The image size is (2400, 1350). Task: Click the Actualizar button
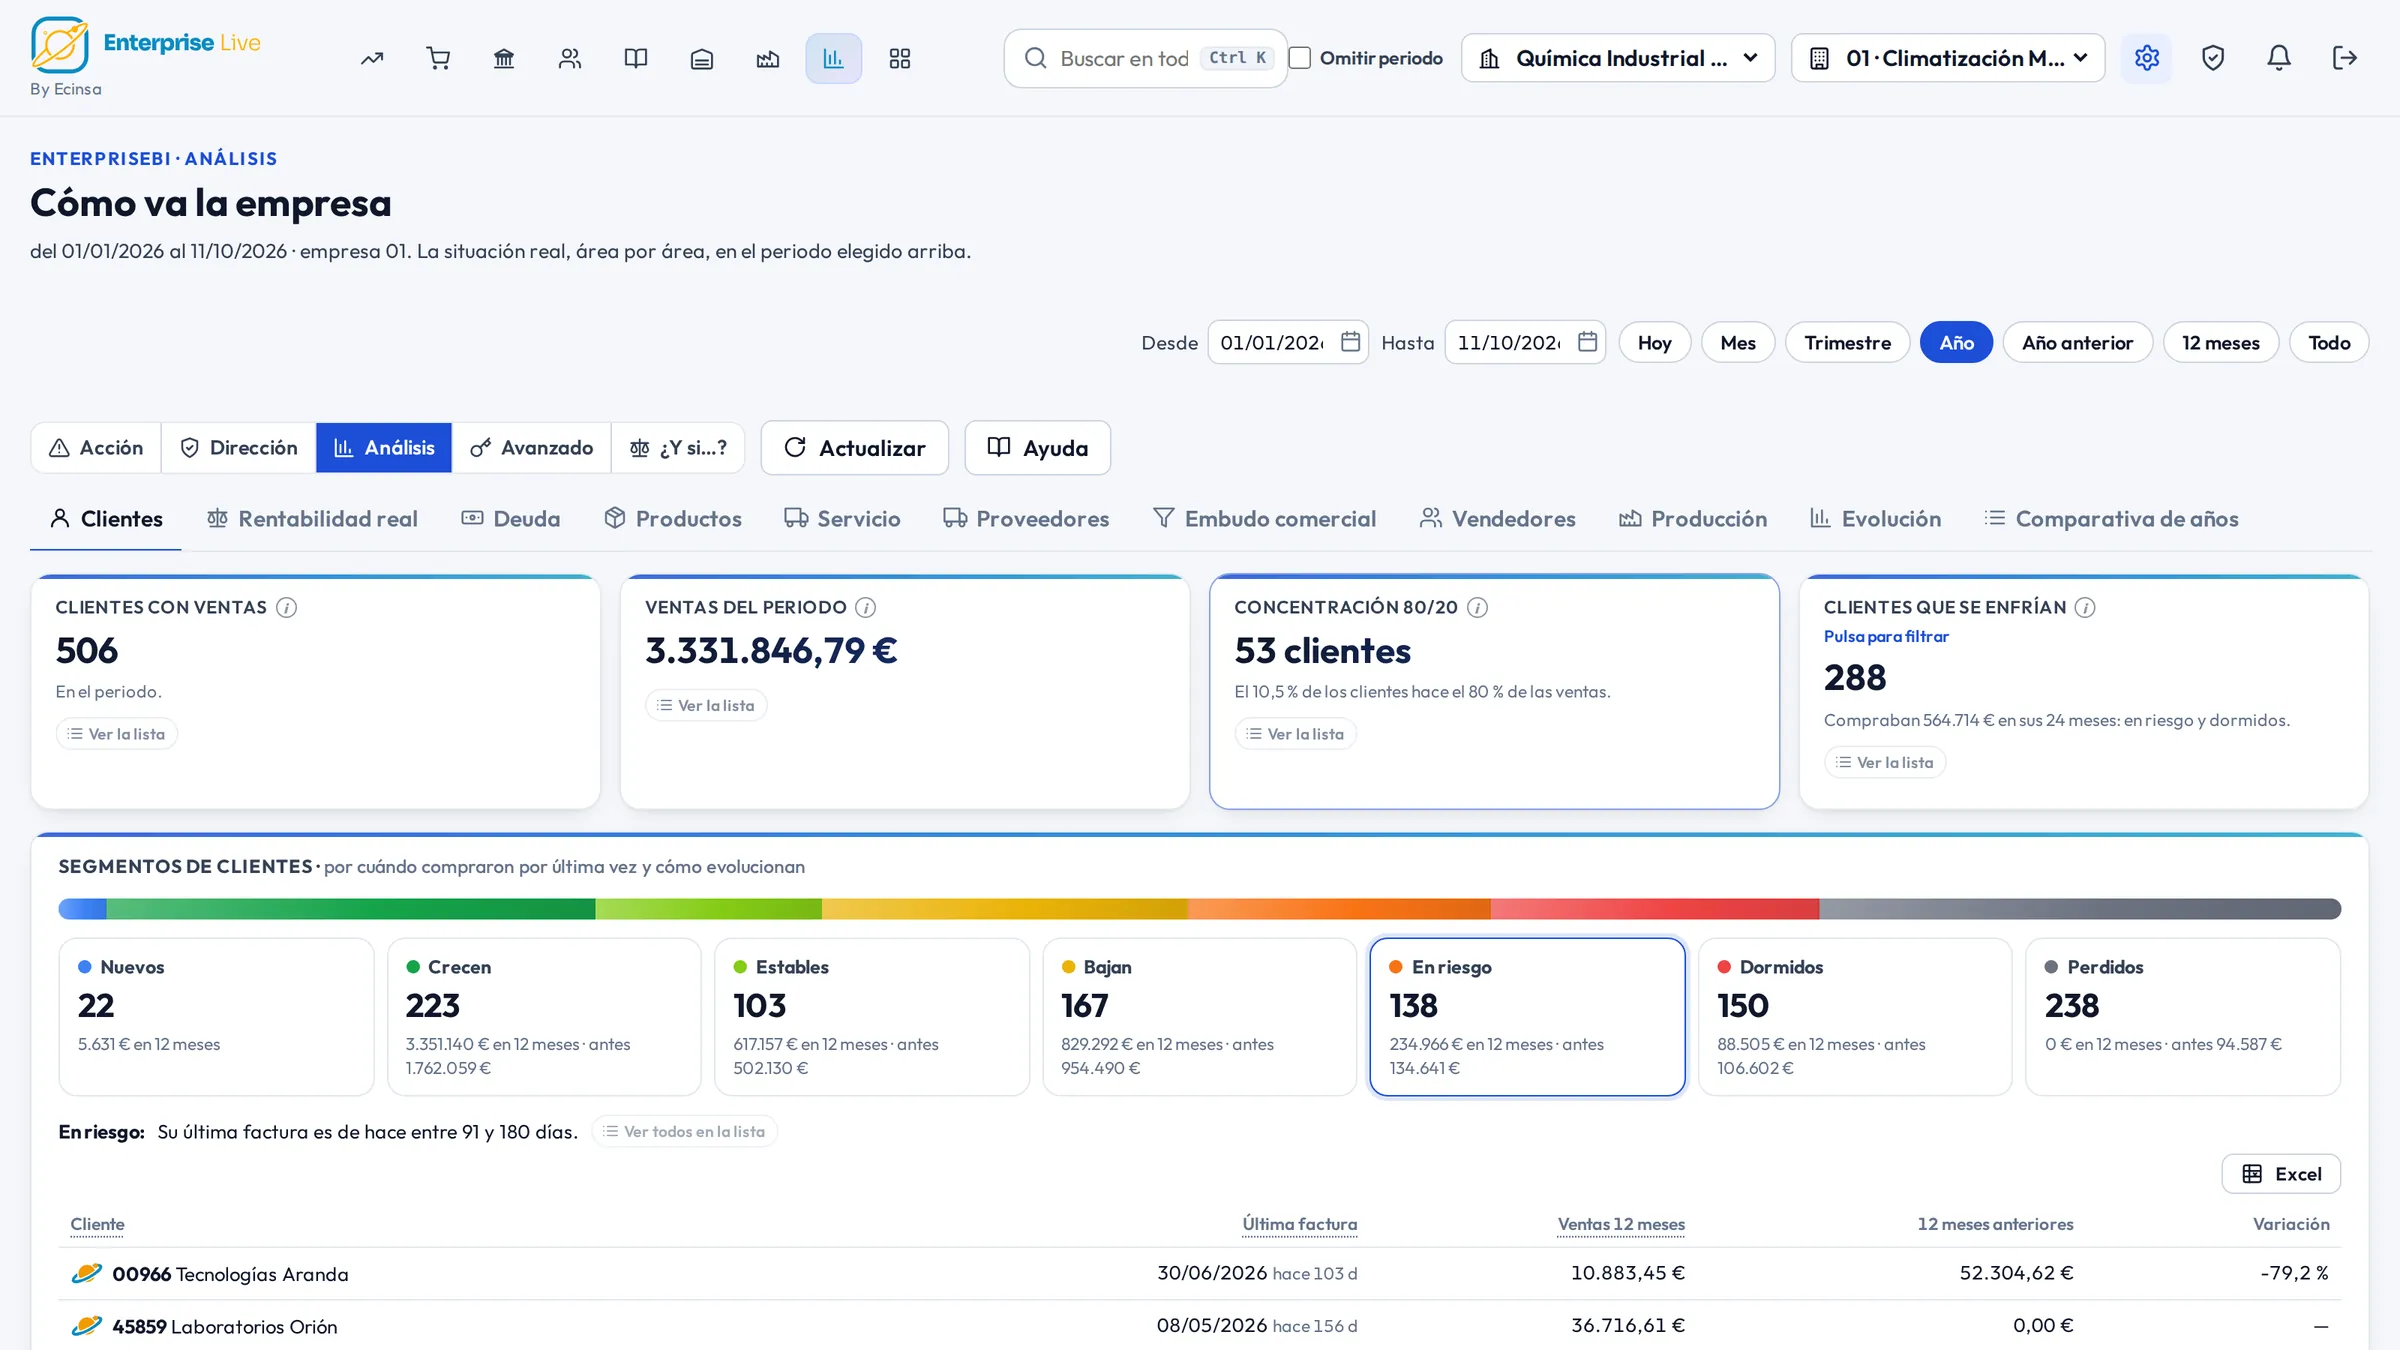[x=855, y=447]
